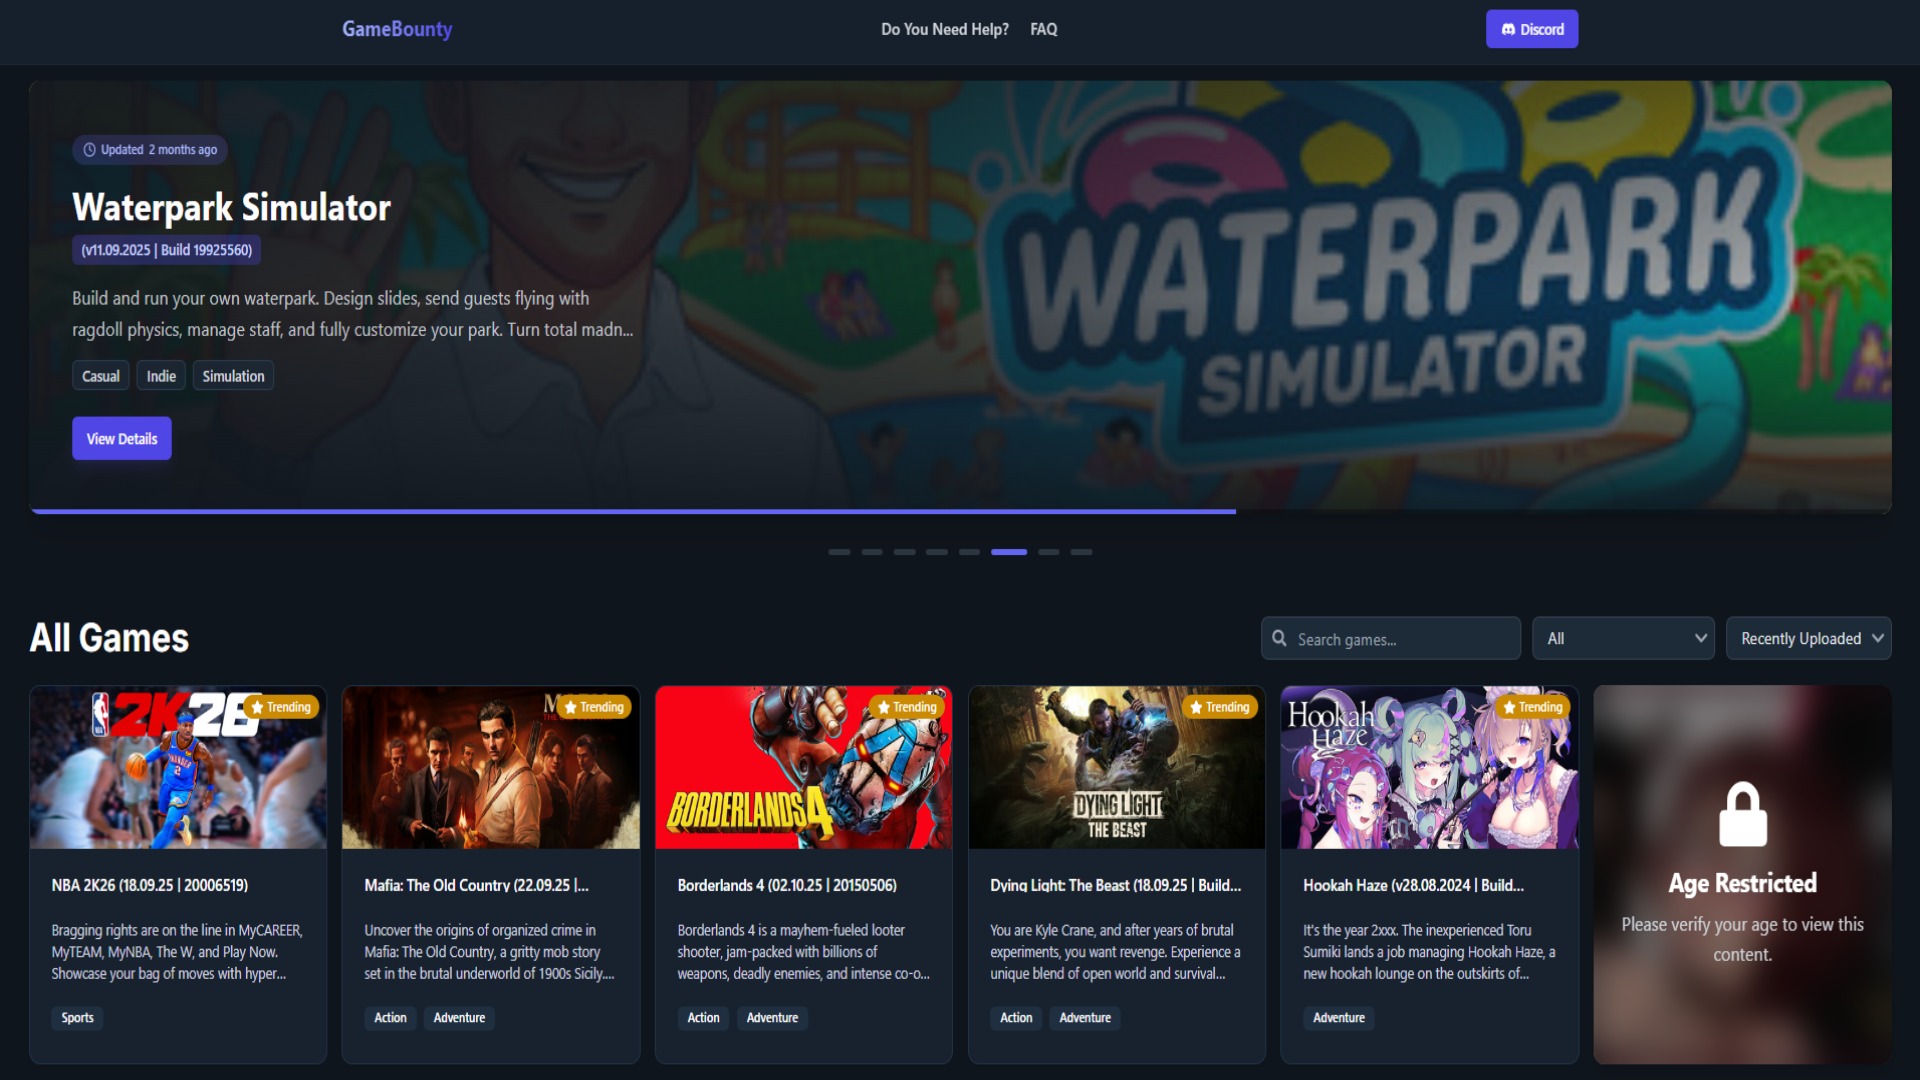Click Trending badge on Dying Light card

pos(1219,707)
